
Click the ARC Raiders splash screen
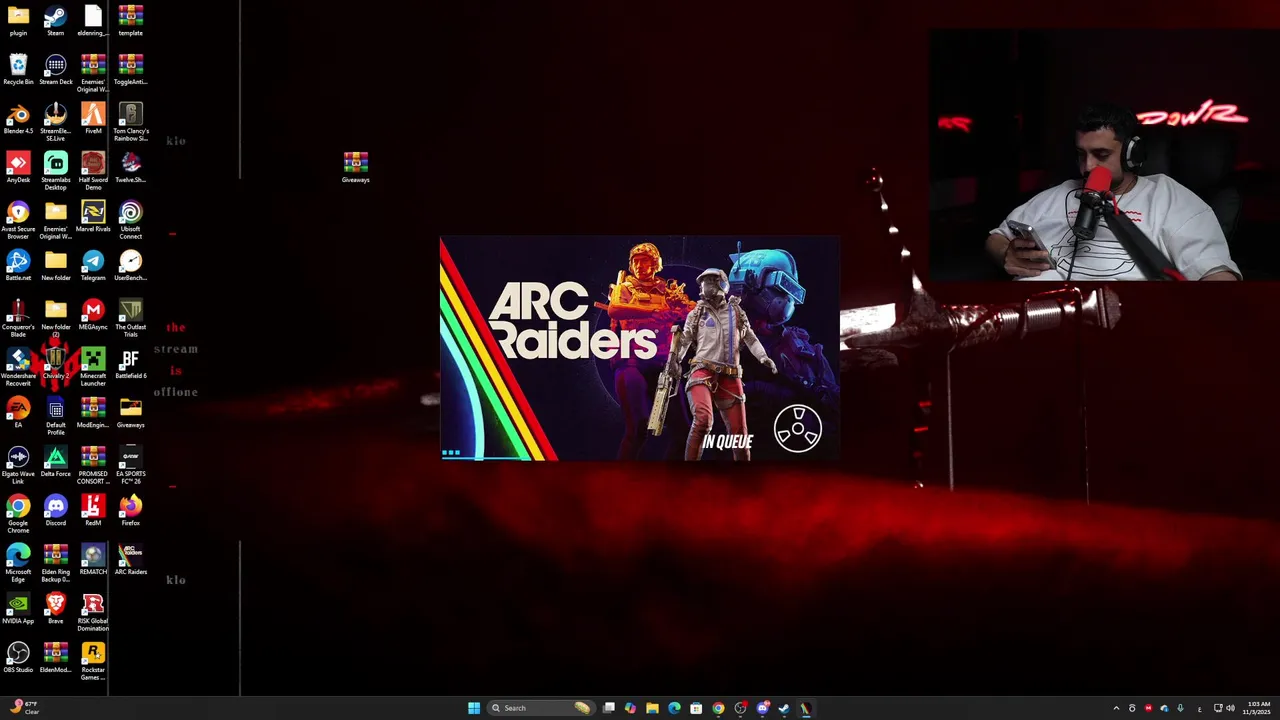pyautogui.click(x=640, y=349)
